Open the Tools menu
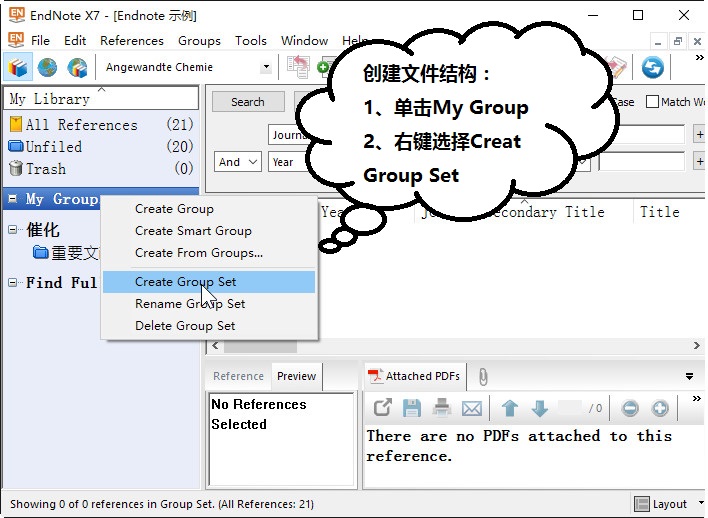708x518 pixels. (x=251, y=41)
